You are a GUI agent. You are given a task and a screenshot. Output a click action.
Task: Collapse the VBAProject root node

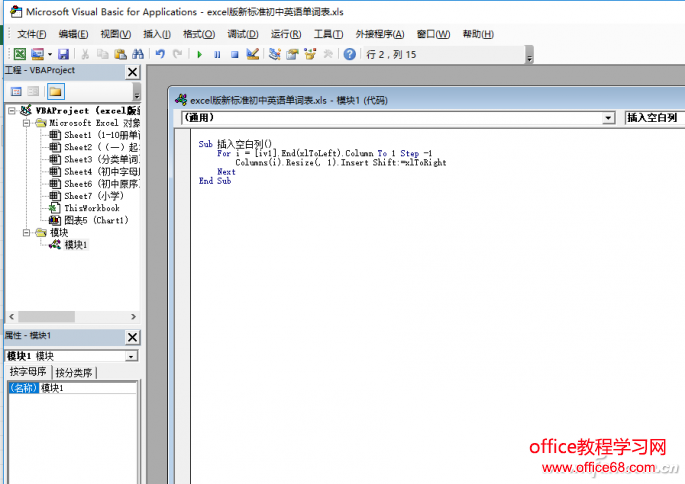(12, 111)
